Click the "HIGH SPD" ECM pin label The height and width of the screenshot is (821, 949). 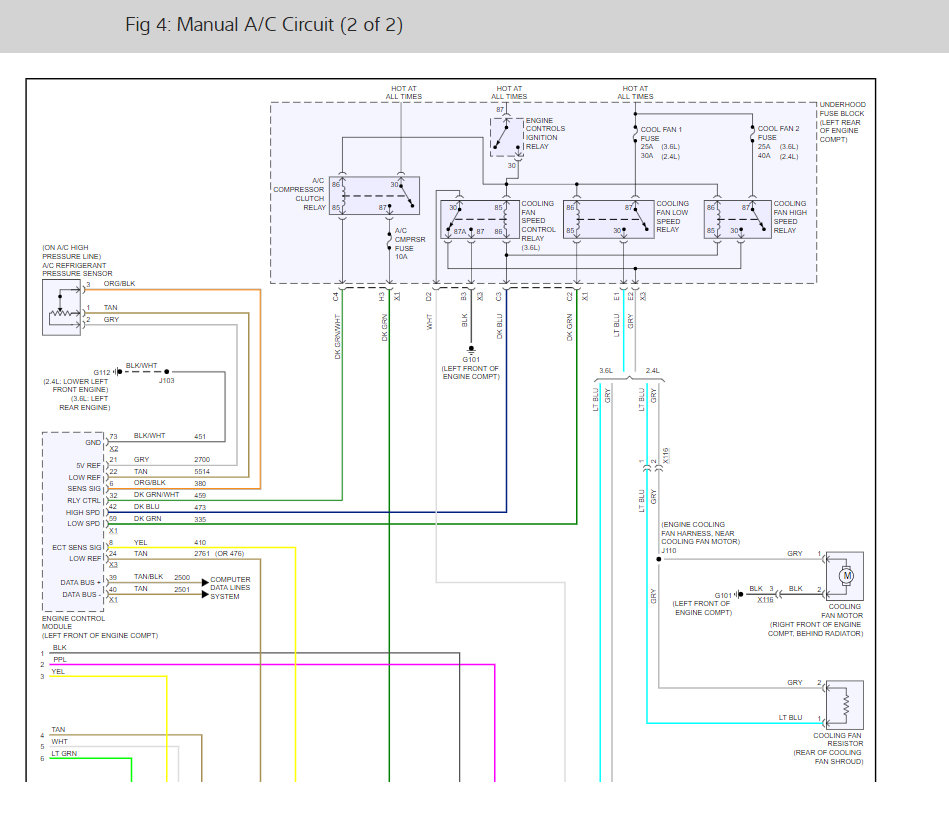tap(83, 512)
